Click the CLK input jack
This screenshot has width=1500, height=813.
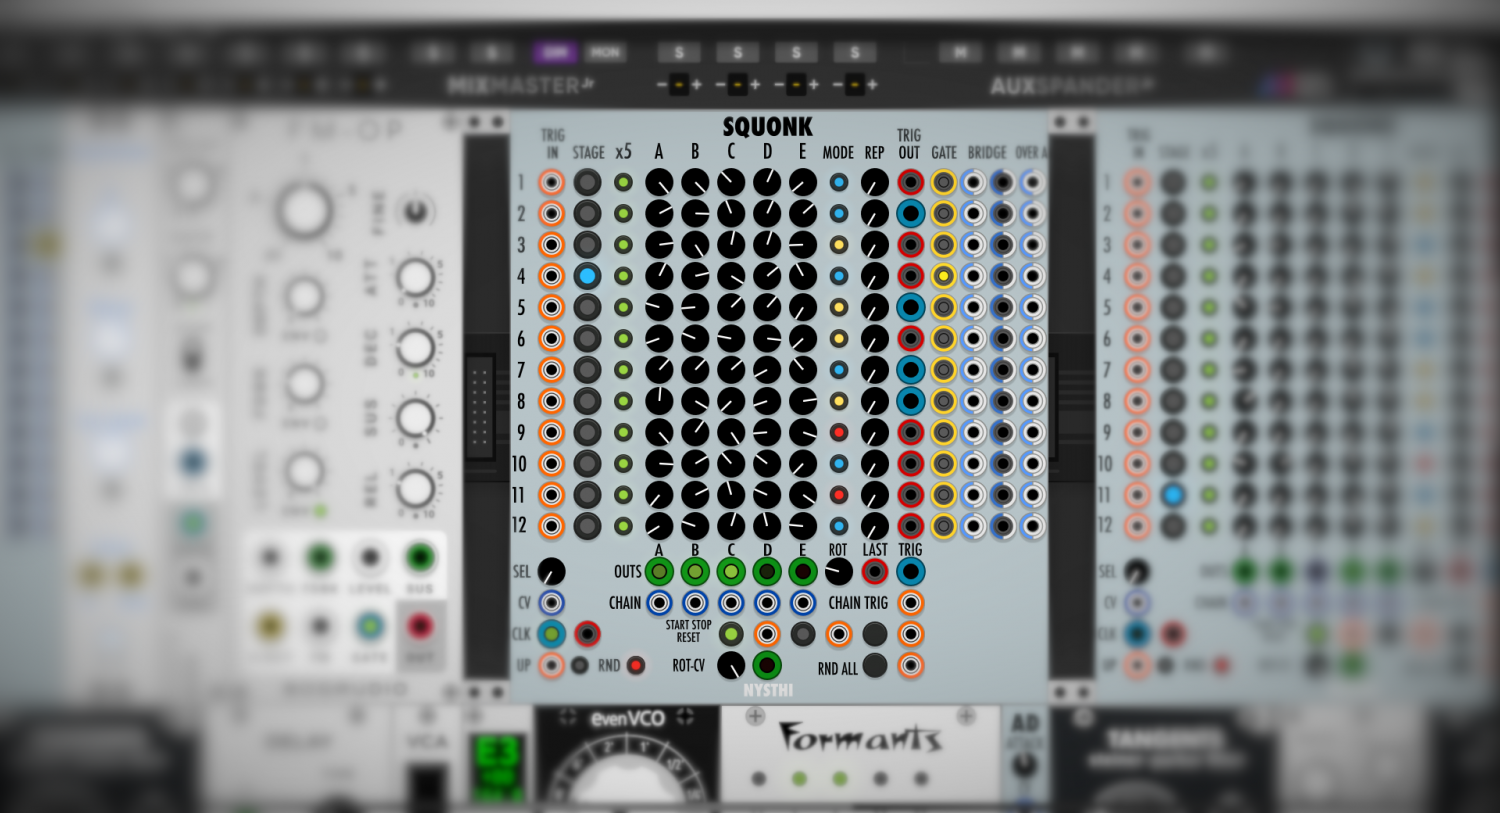click(x=551, y=634)
